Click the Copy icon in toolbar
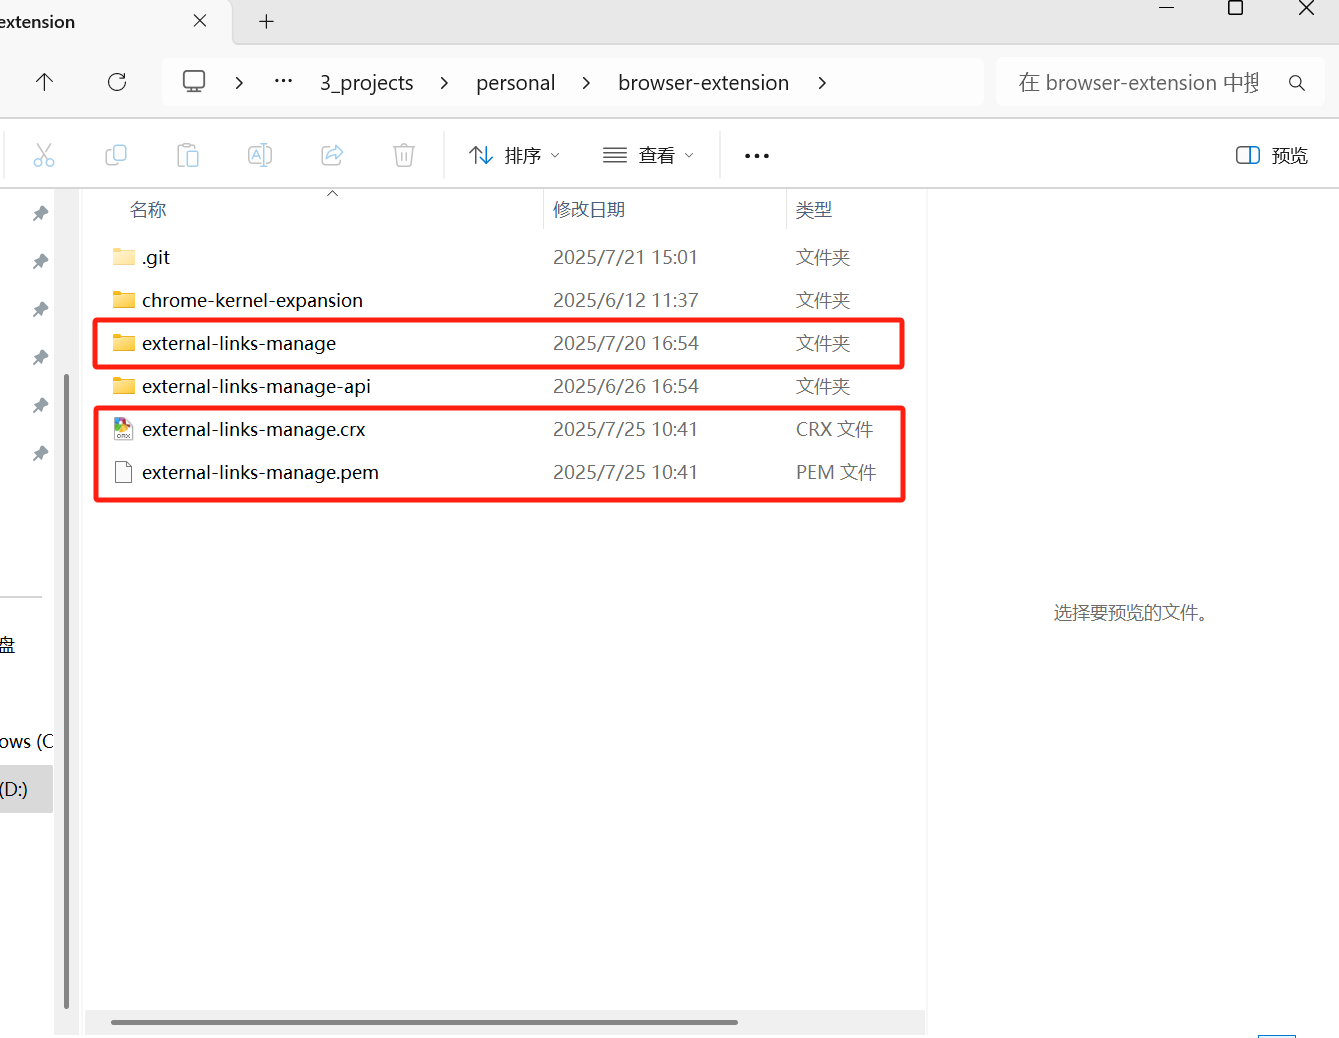Screen dimensions: 1339x1038 (x=116, y=155)
